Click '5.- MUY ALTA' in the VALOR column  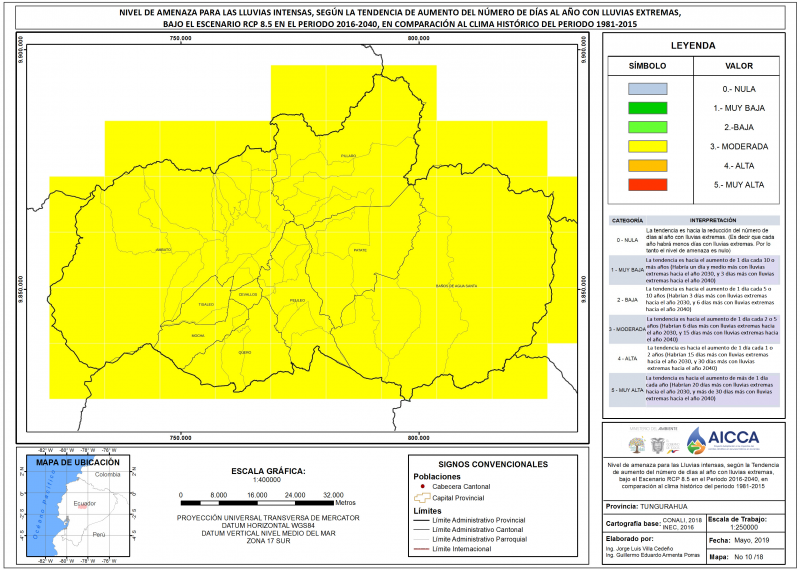point(739,185)
